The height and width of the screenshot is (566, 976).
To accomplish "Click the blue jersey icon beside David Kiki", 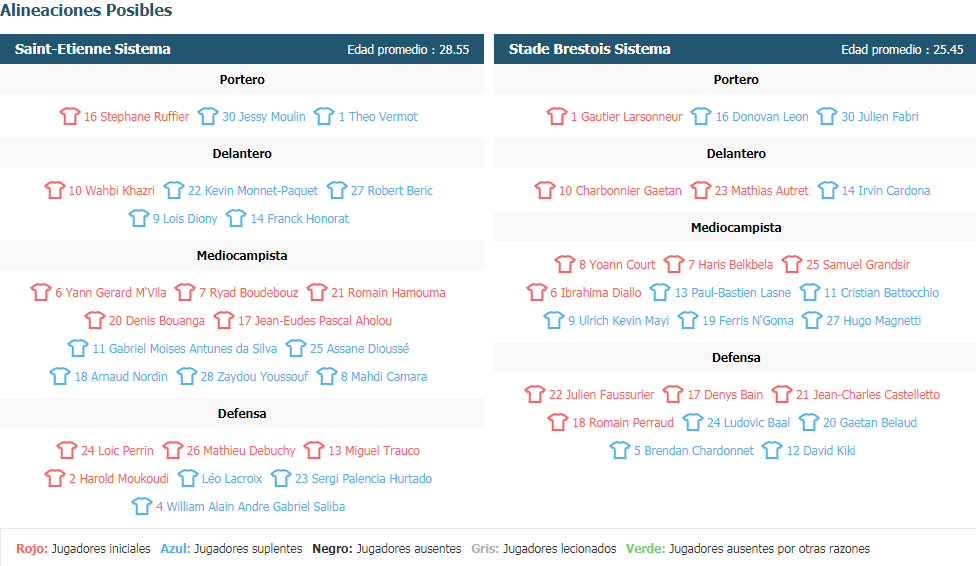I will tap(772, 450).
